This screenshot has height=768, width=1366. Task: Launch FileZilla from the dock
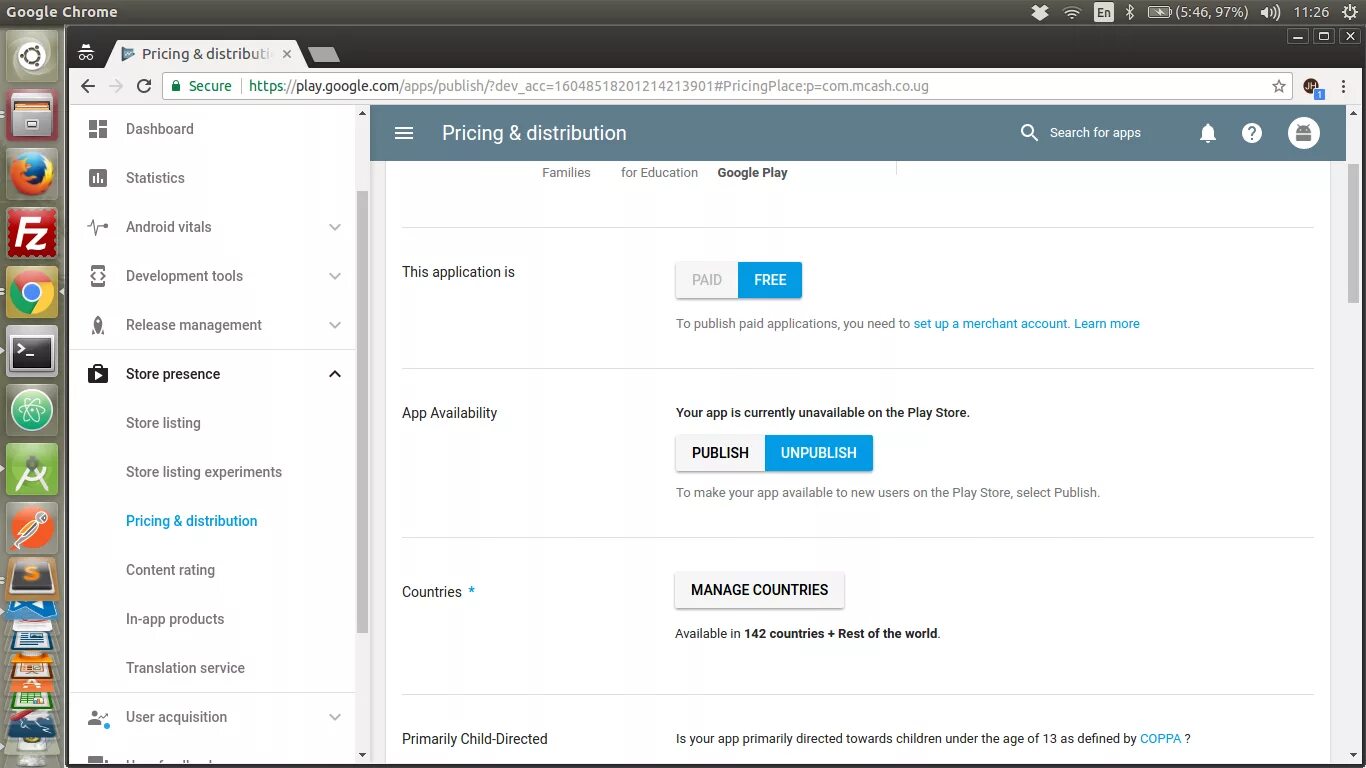(x=32, y=234)
